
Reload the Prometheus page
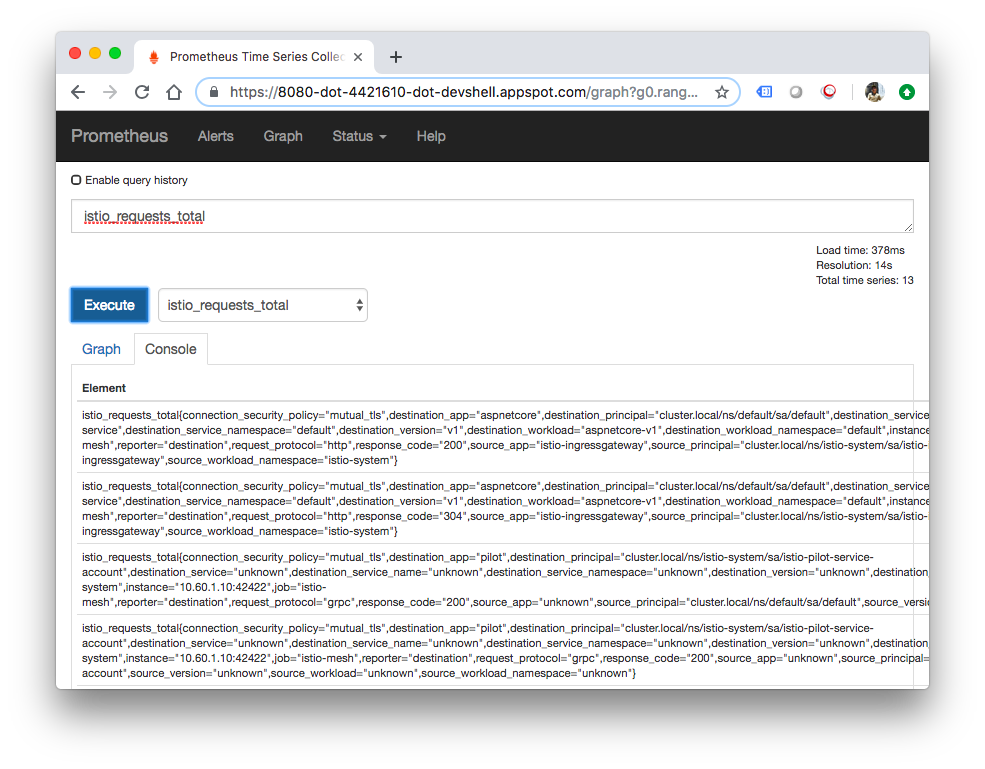142,92
